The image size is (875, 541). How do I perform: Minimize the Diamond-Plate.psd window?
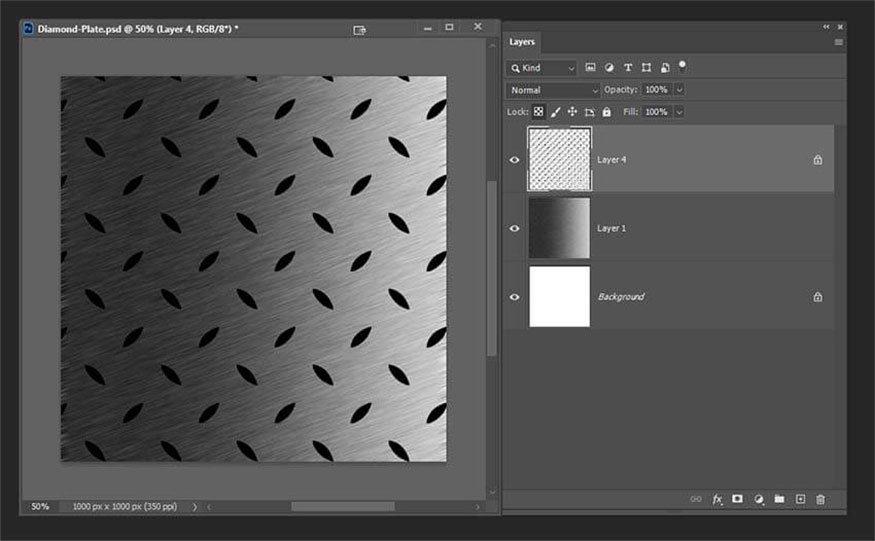point(427,27)
